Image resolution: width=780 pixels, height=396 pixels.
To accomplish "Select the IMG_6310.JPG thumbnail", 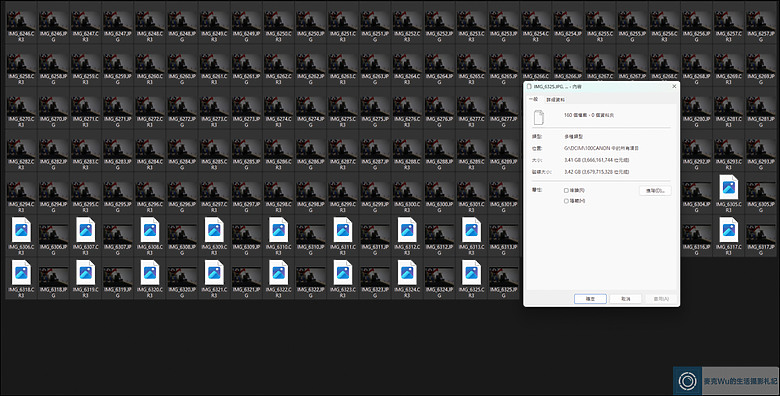I will (x=310, y=235).
